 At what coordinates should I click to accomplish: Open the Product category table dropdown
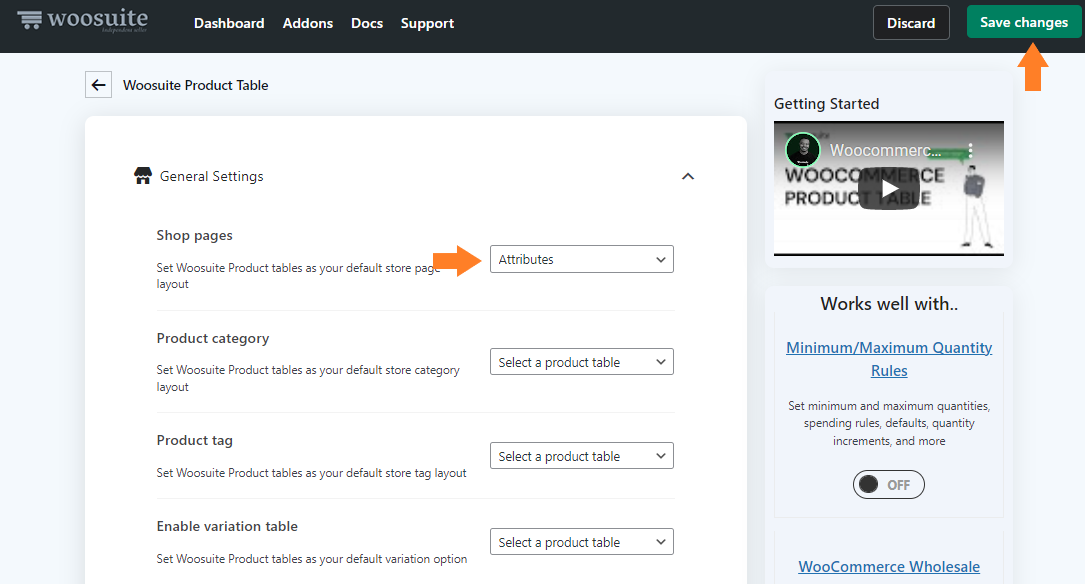[x=581, y=362]
